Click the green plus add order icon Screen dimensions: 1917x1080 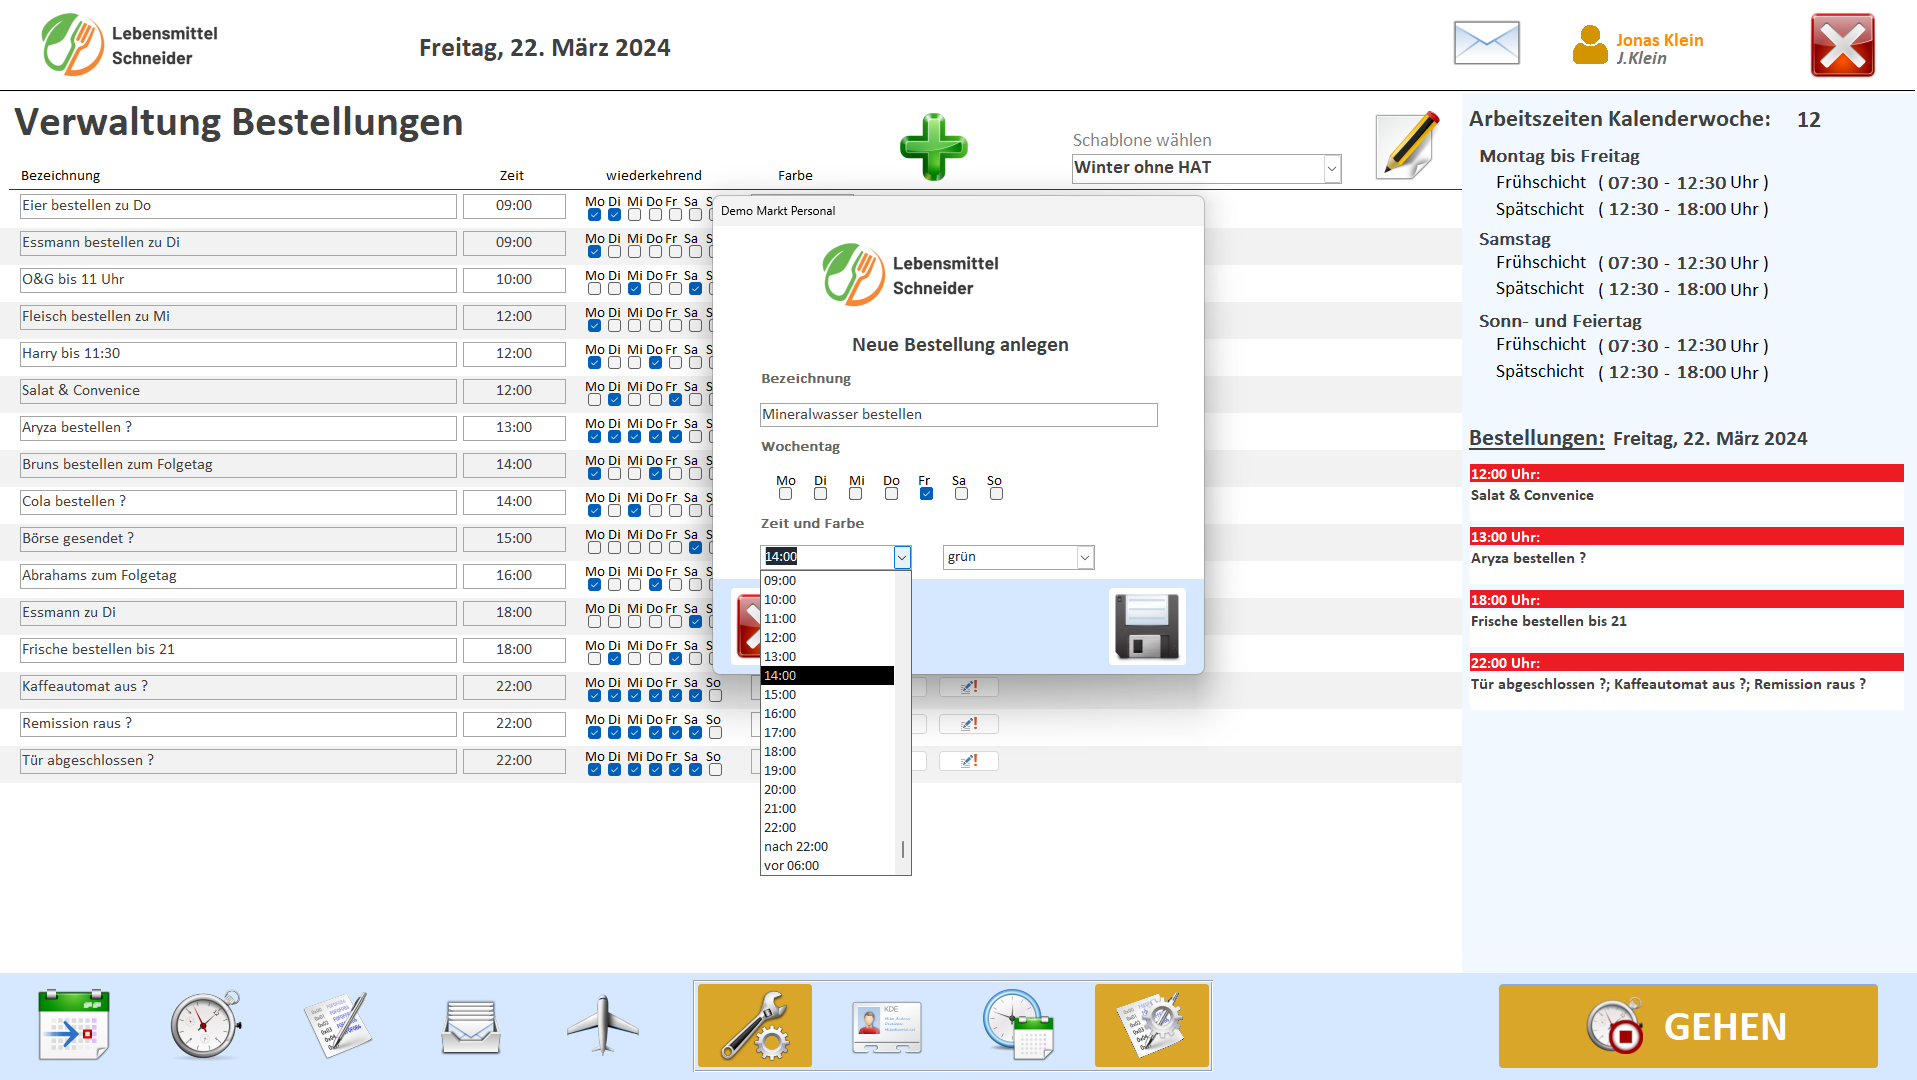click(933, 147)
